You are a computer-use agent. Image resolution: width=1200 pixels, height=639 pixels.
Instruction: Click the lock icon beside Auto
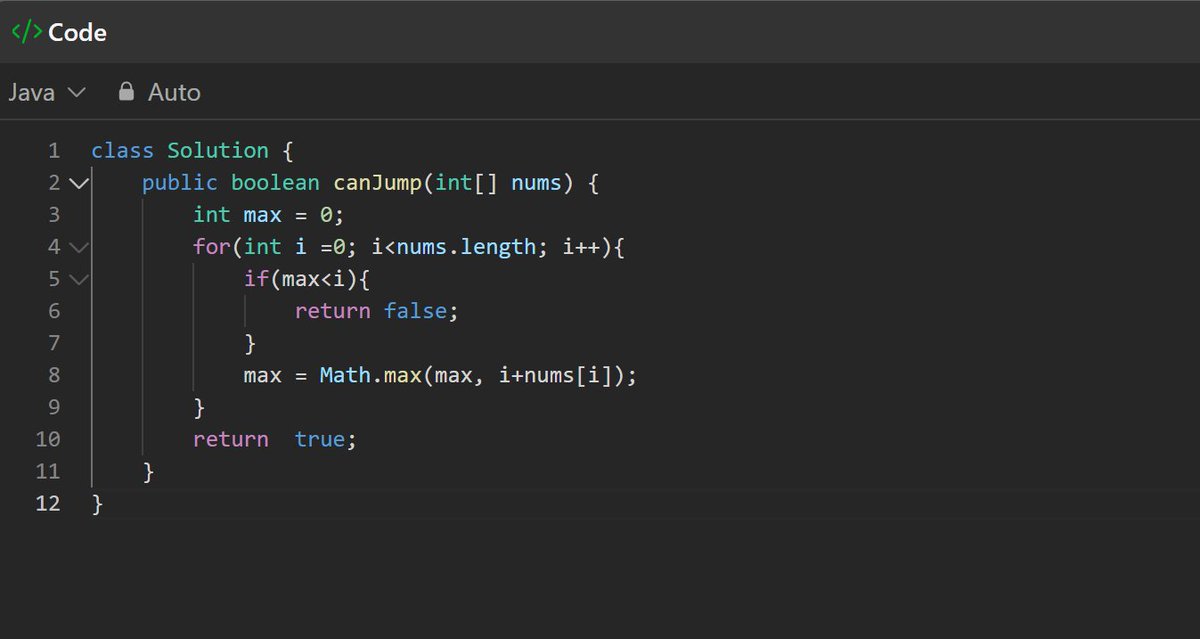click(x=126, y=92)
